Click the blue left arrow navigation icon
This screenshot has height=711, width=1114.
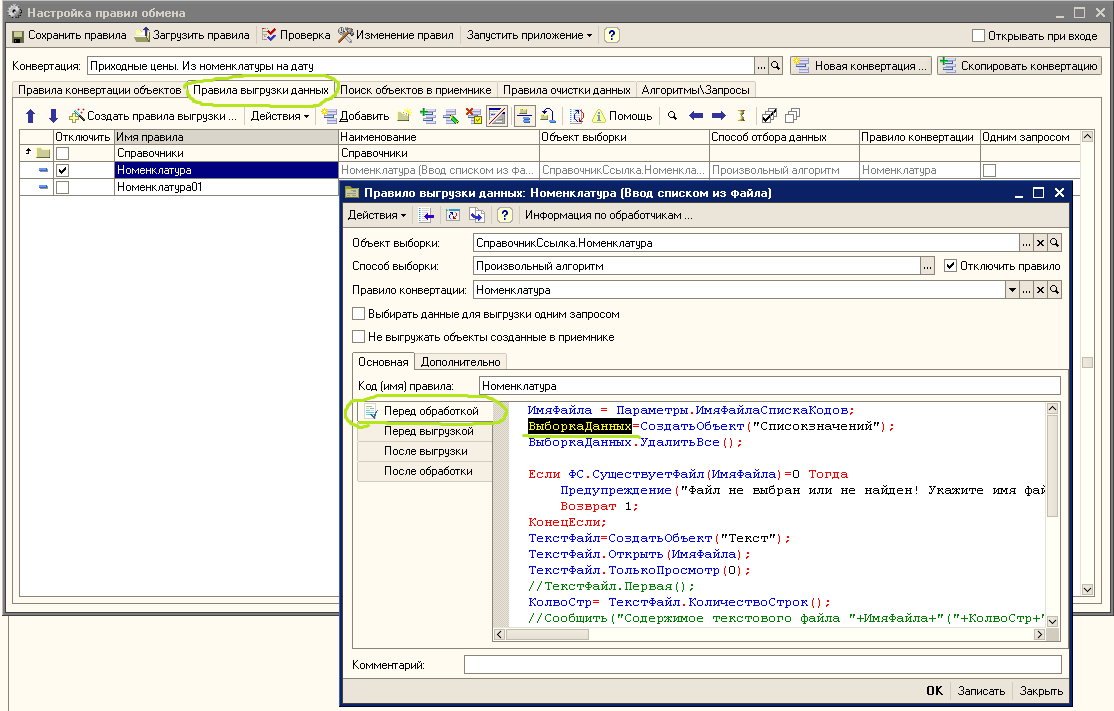(x=696, y=116)
